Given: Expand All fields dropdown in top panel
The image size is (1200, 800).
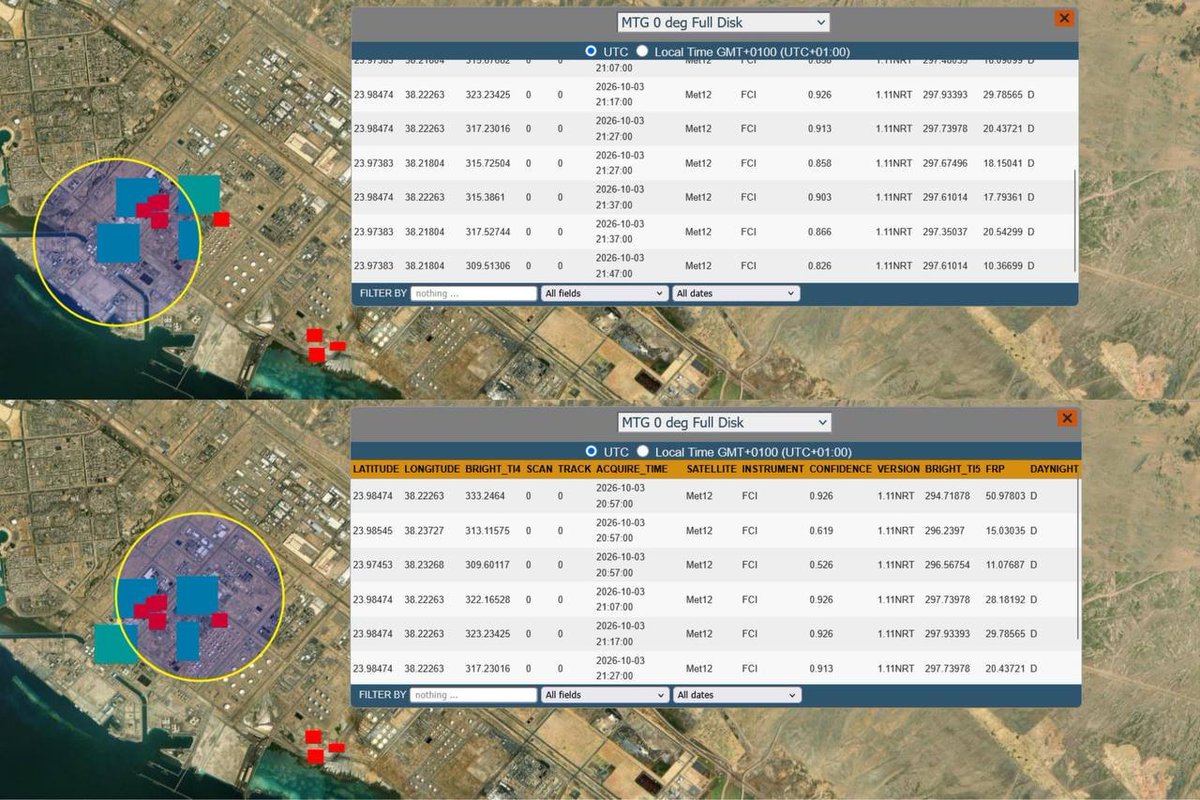Looking at the screenshot, I should (x=604, y=294).
